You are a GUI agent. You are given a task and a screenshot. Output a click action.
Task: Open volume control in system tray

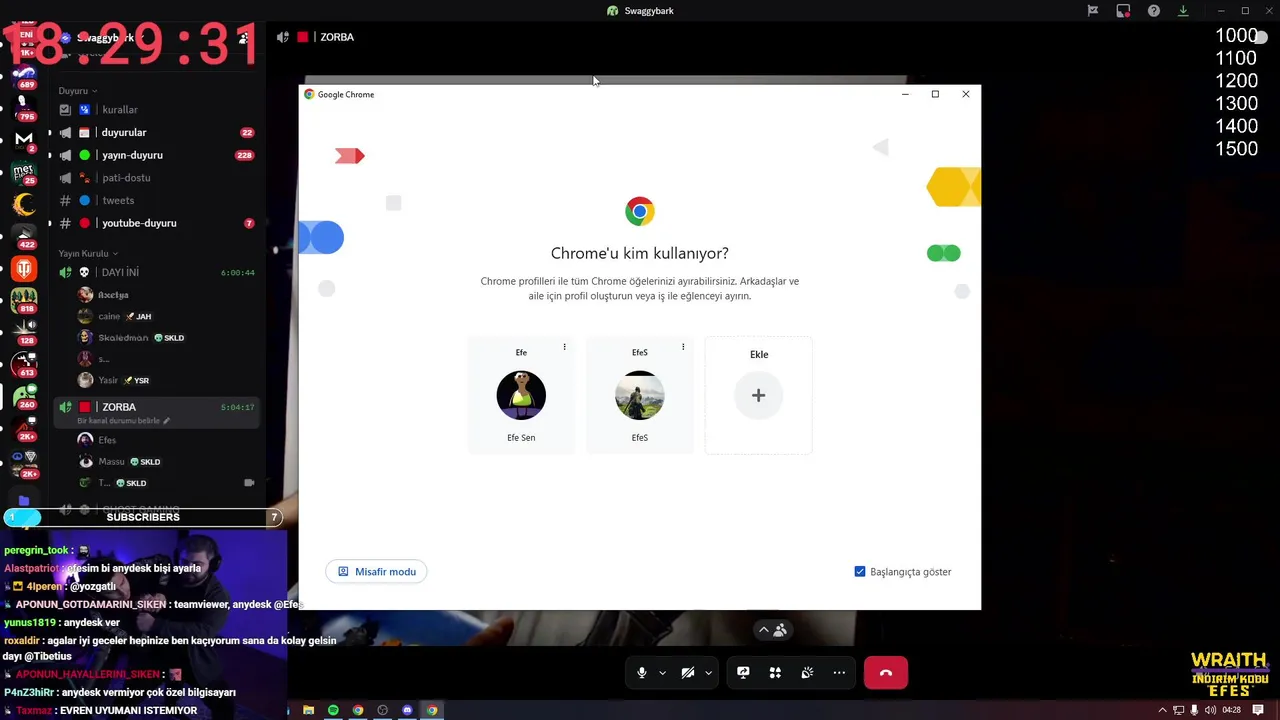[x=1210, y=710]
